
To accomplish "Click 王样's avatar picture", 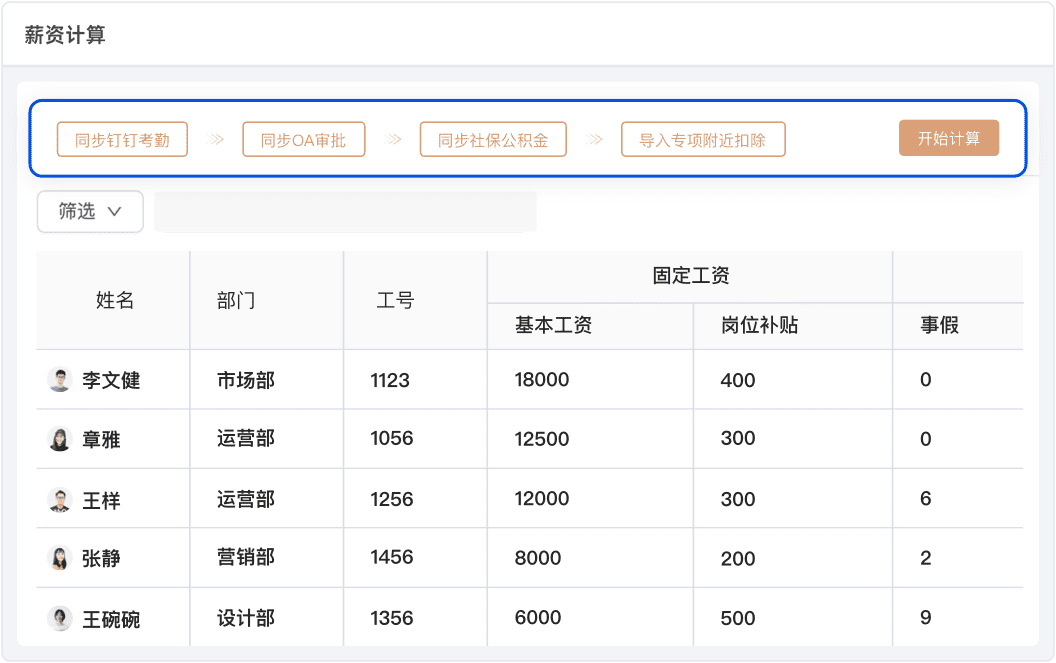I will (x=60, y=500).
